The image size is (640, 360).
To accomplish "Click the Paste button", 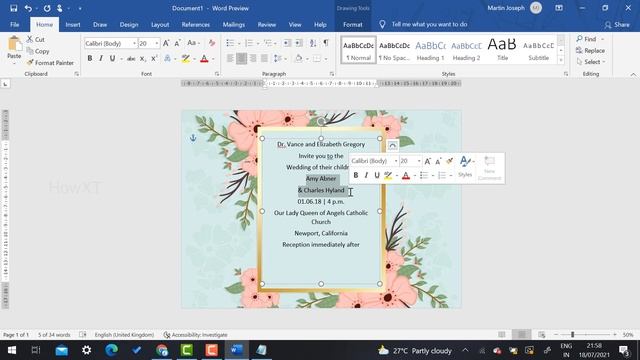I will tap(14, 49).
